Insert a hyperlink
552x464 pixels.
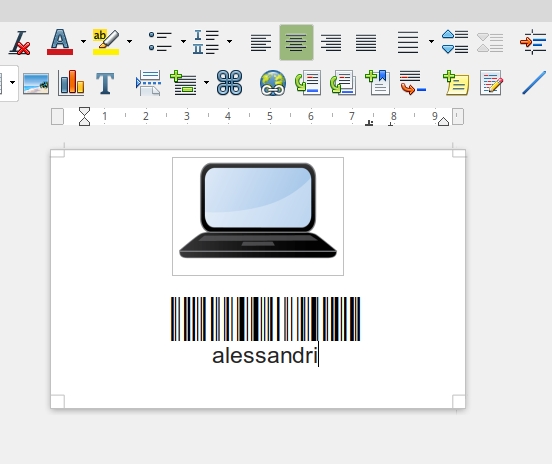272,83
